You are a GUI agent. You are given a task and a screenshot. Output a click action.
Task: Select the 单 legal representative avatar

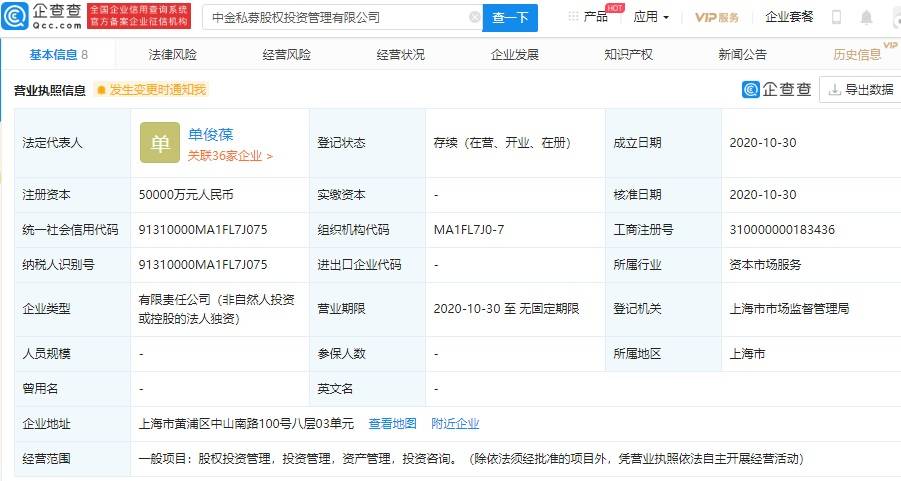click(160, 143)
